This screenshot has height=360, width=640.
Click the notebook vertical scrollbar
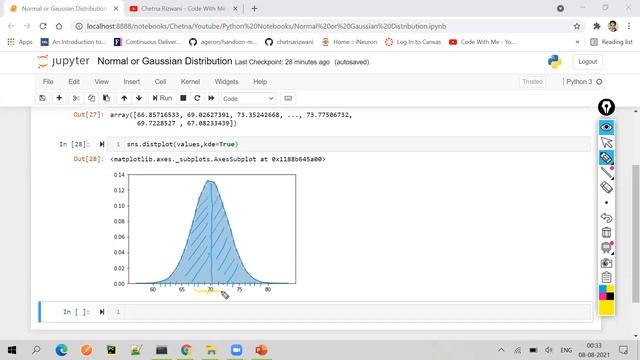click(636, 233)
